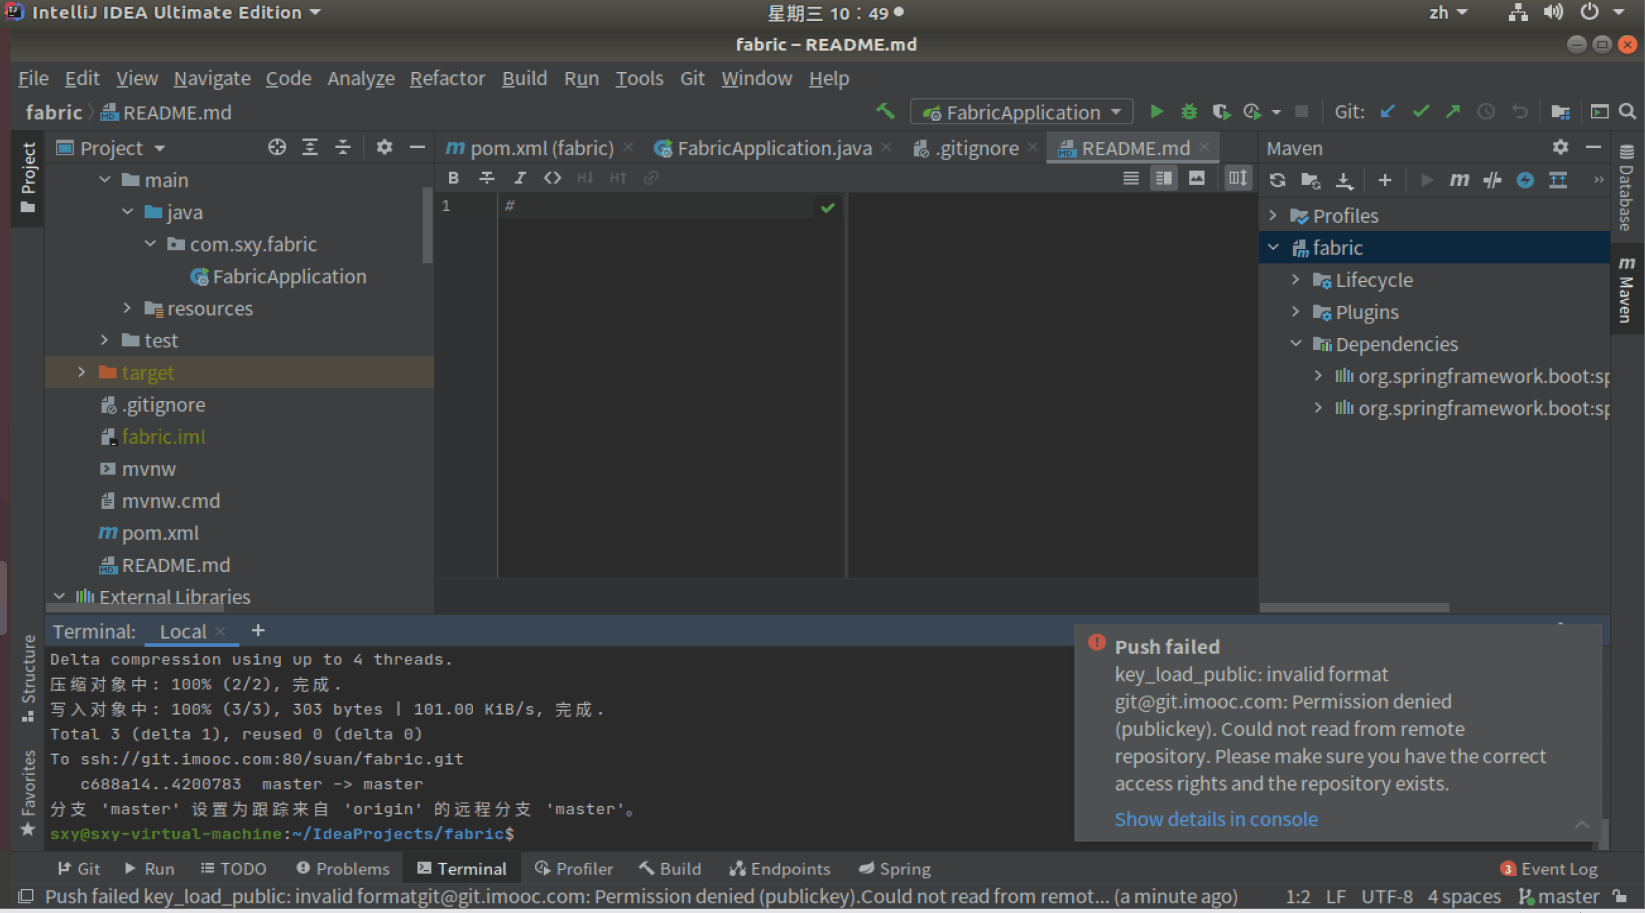Viewport: 1645px width, 913px height.
Task: Click Show details in console link
Action: coord(1216,819)
